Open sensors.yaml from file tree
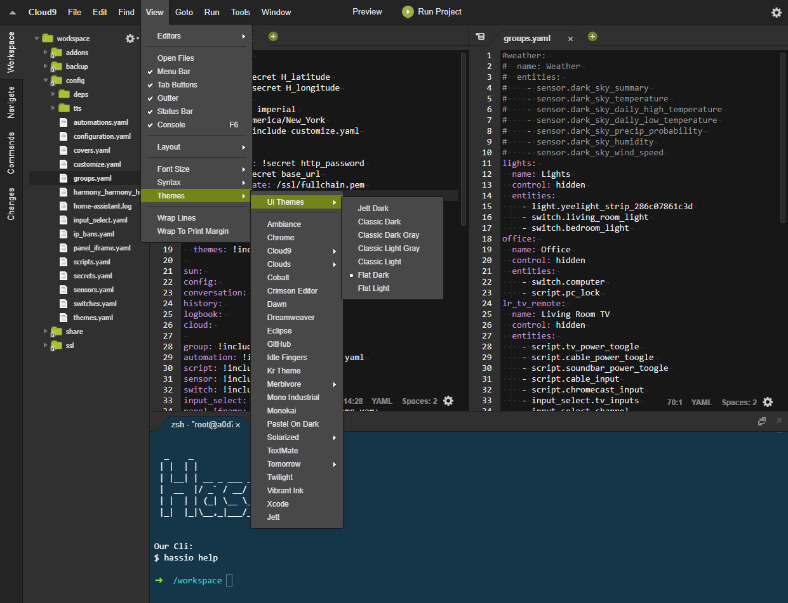Viewport: 788px width, 603px height. coord(93,289)
